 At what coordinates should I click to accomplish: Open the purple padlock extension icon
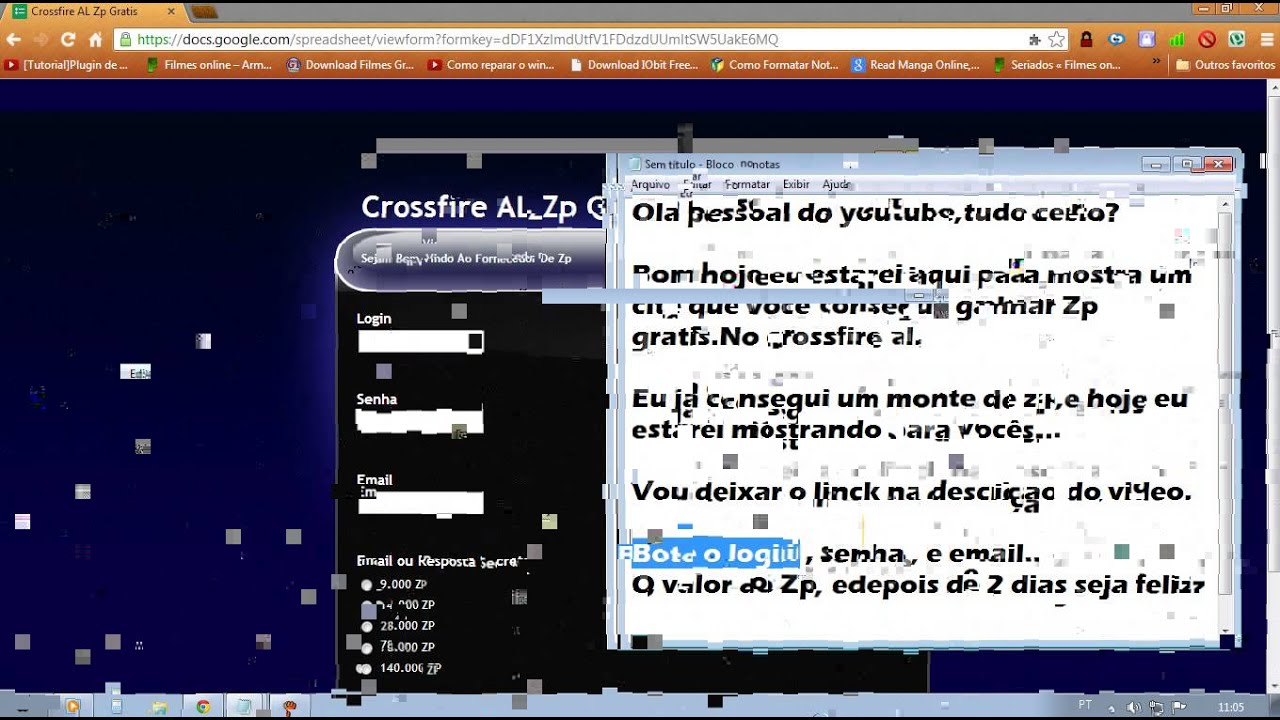(1147, 40)
